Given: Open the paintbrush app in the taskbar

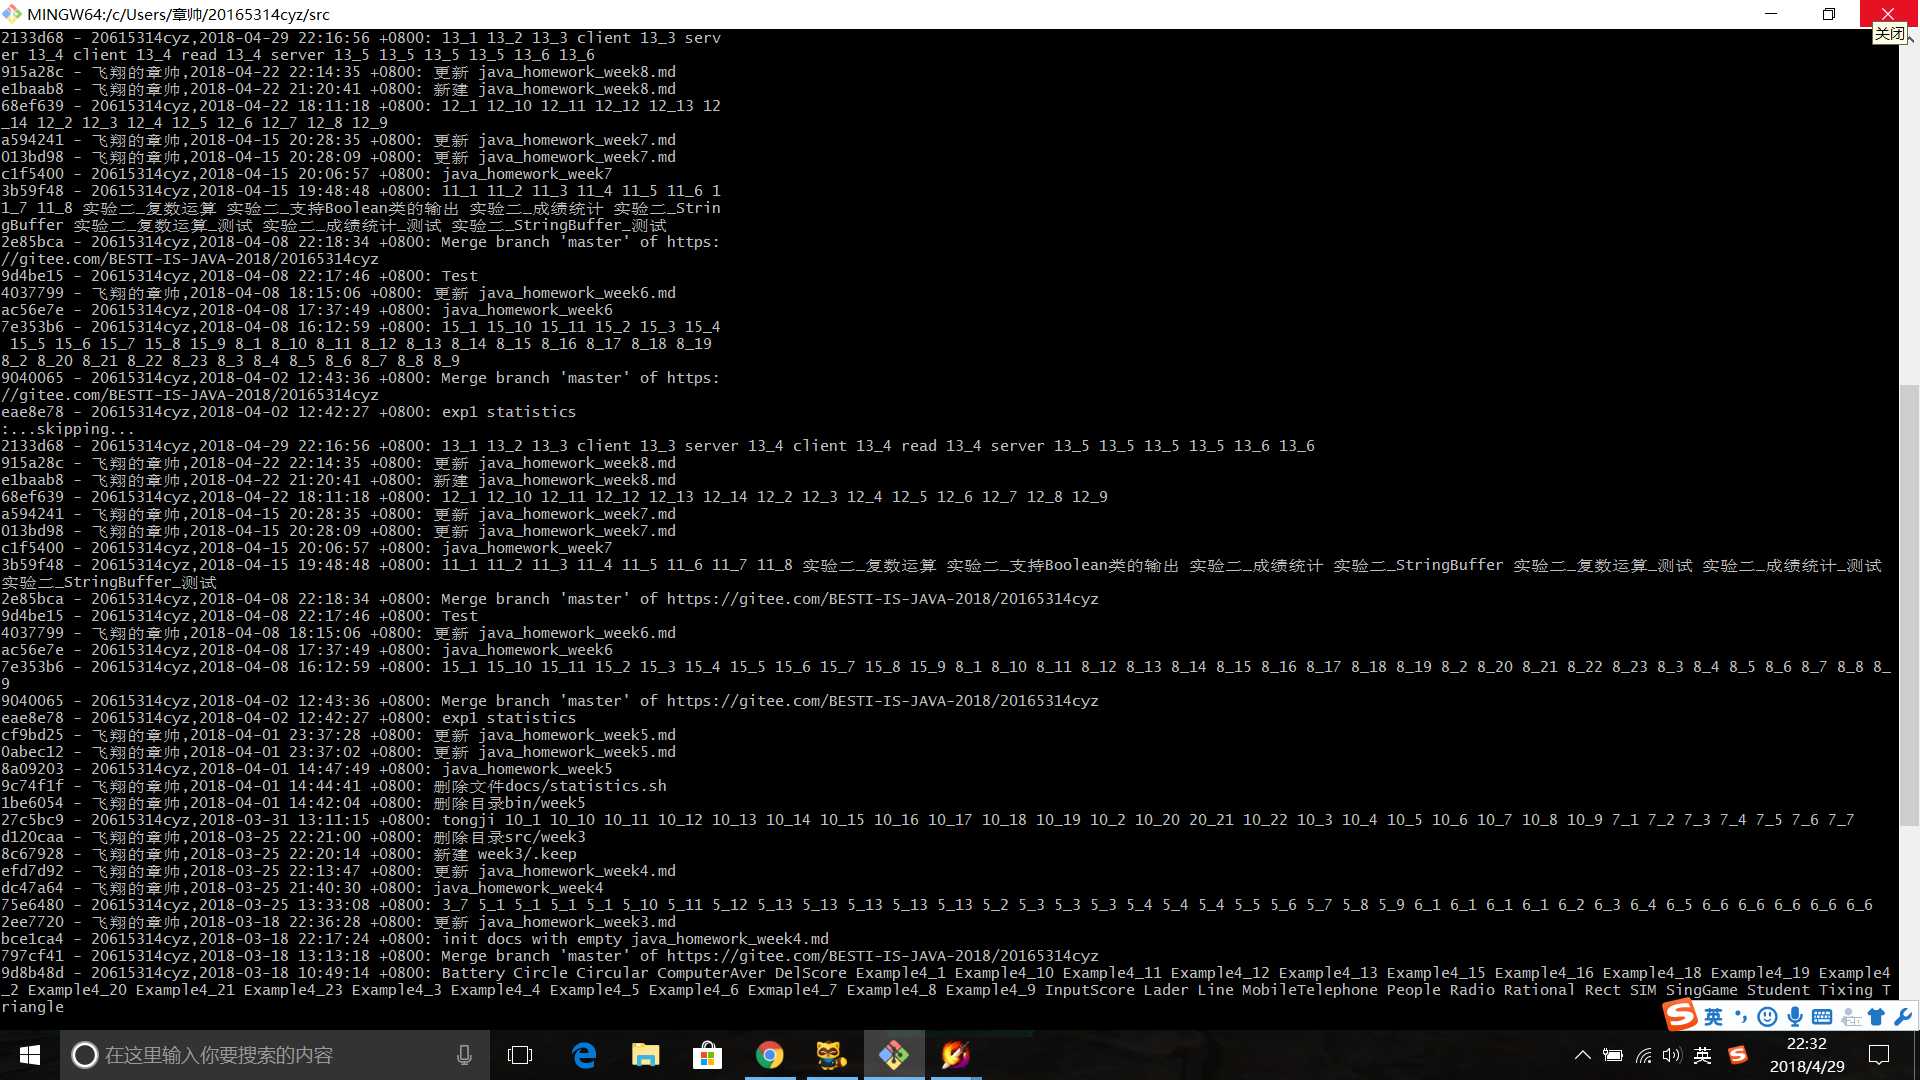Looking at the screenshot, I should [955, 1055].
